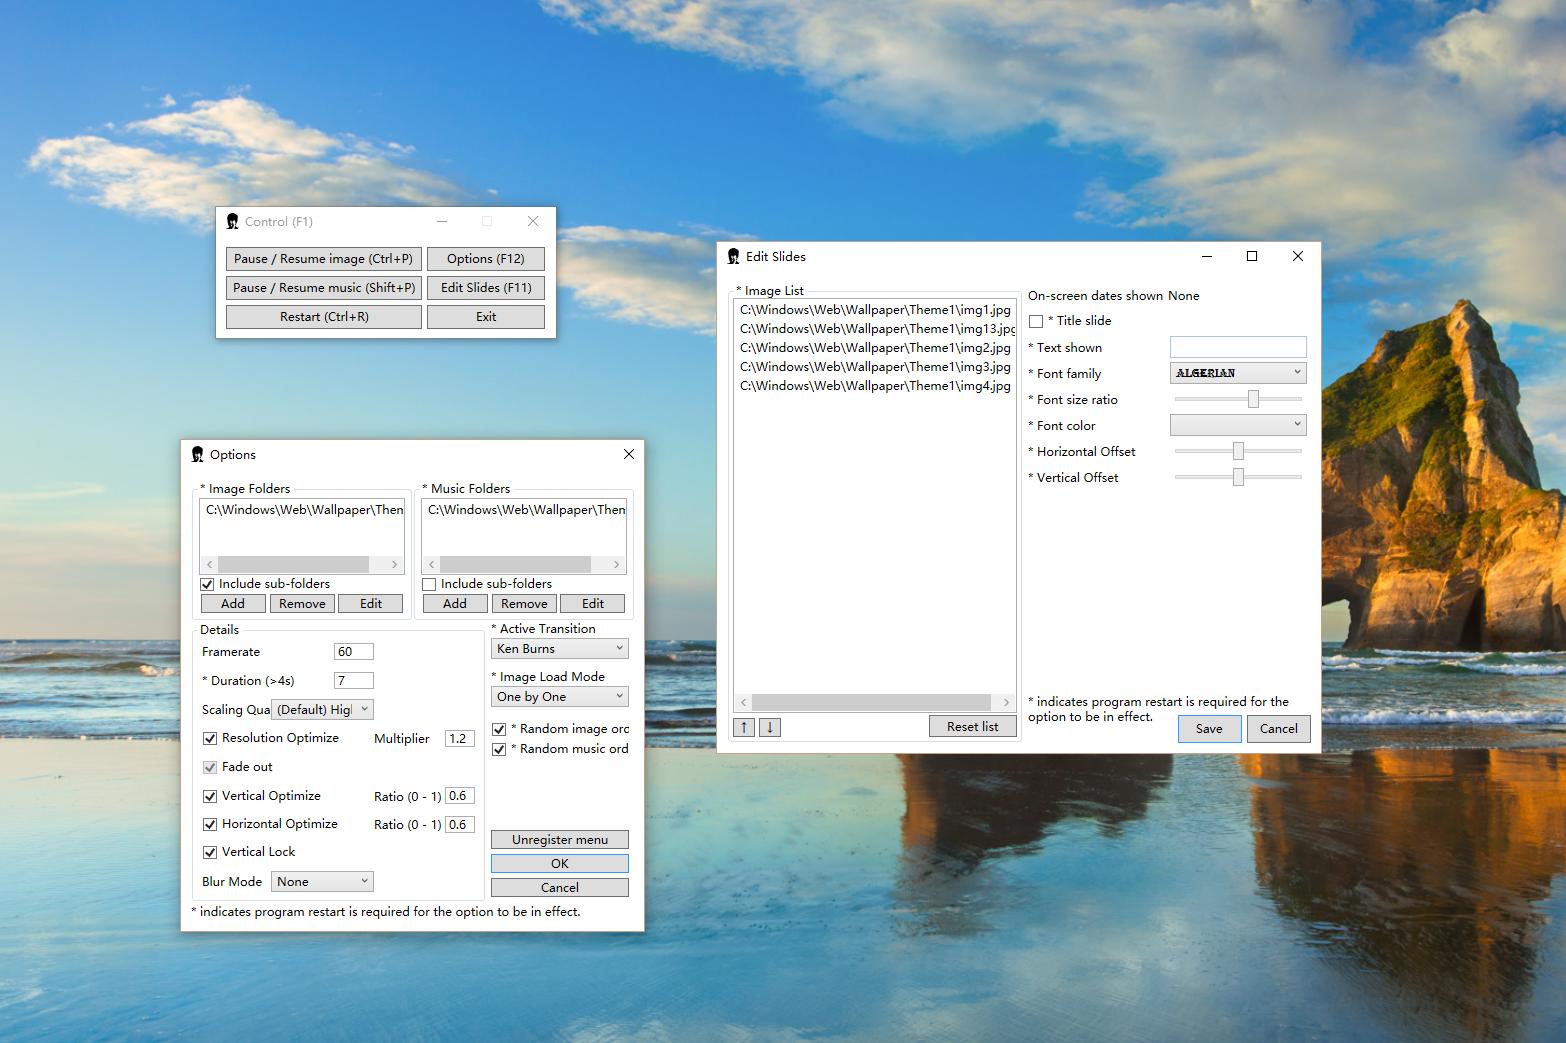Click Pause / Resume image (Ctrl+P)
The width and height of the screenshot is (1566, 1043).
coord(324,259)
